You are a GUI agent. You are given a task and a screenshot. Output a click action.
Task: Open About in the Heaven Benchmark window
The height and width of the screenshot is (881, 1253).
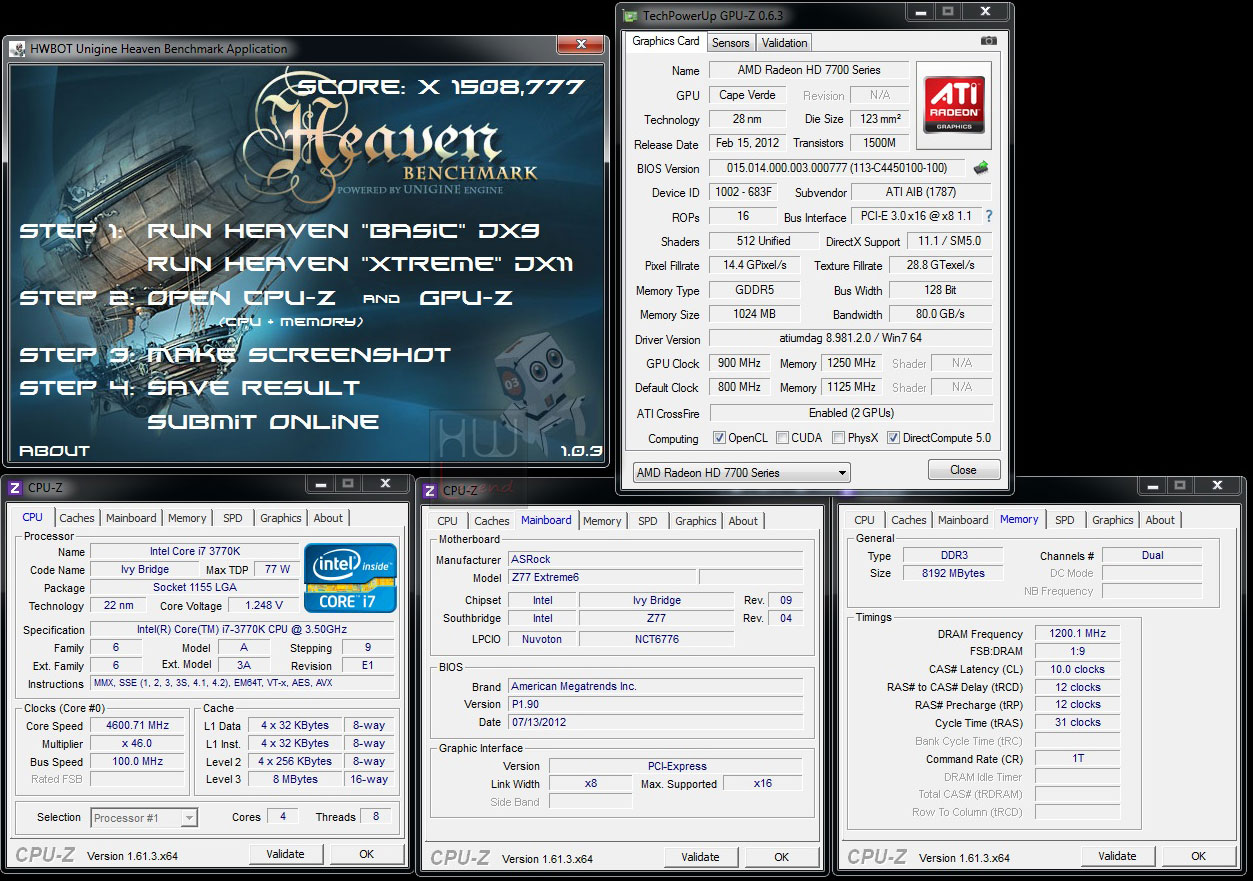click(x=54, y=451)
